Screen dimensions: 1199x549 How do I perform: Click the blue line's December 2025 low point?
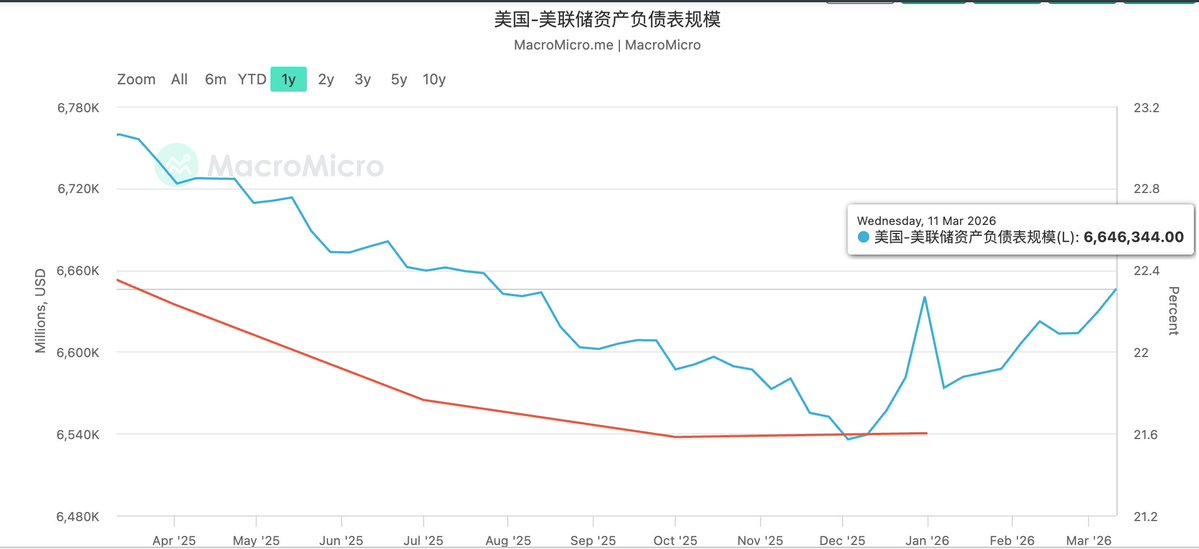pos(848,439)
